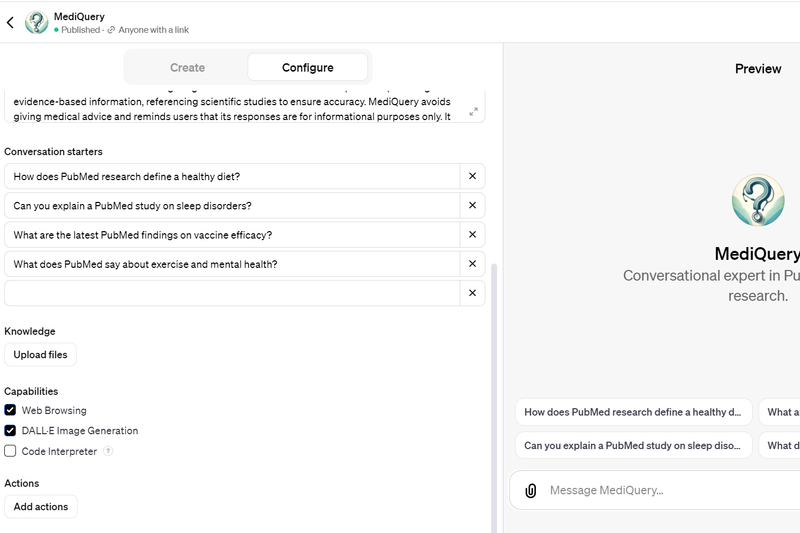Click the Conversation starters heading
Viewport: 800px width, 533px height.
tap(53, 151)
